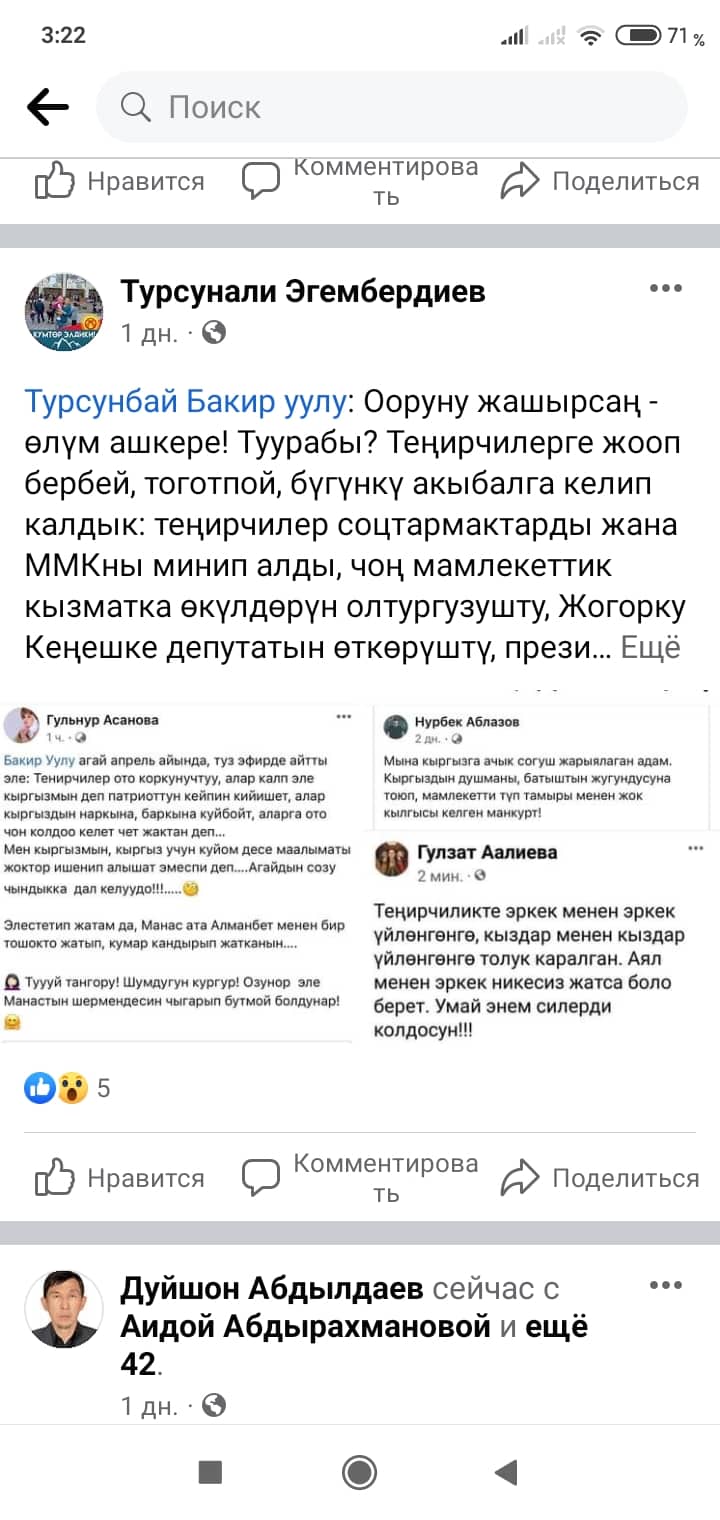Tap the back arrow icon
The height and width of the screenshot is (1520, 720).
[x=47, y=107]
